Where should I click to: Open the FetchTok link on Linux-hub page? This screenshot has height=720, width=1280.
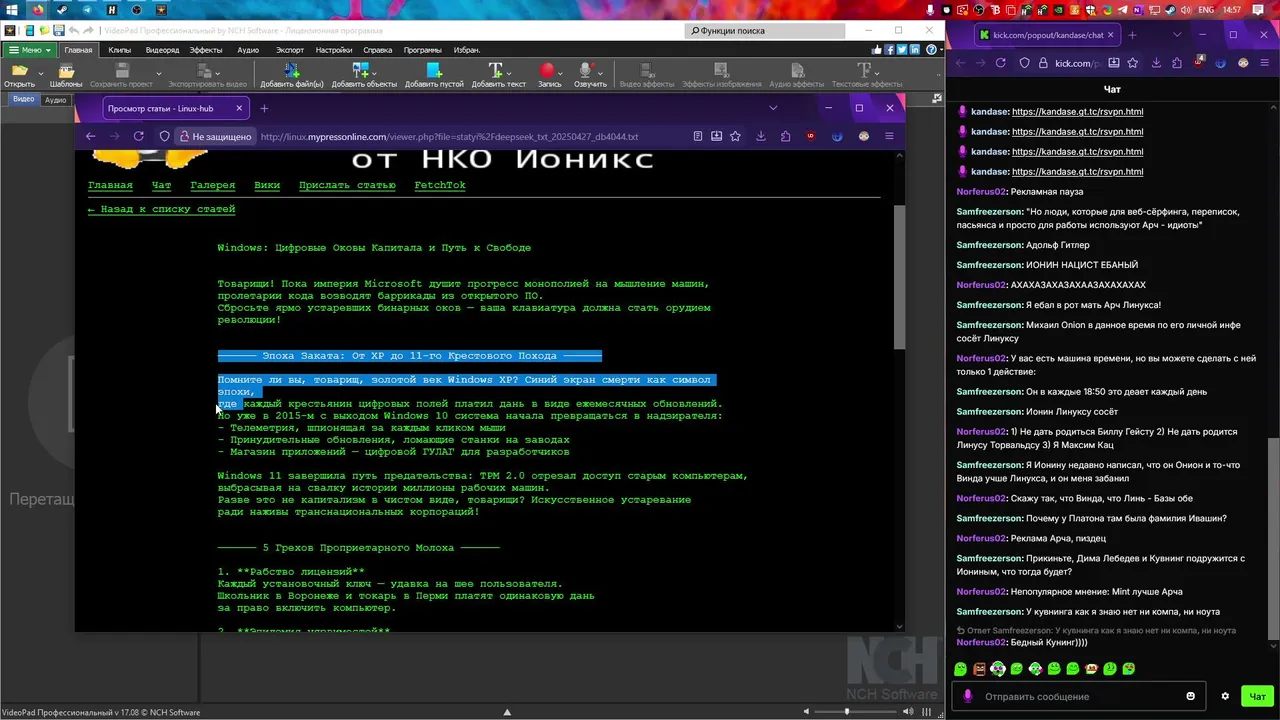440,185
